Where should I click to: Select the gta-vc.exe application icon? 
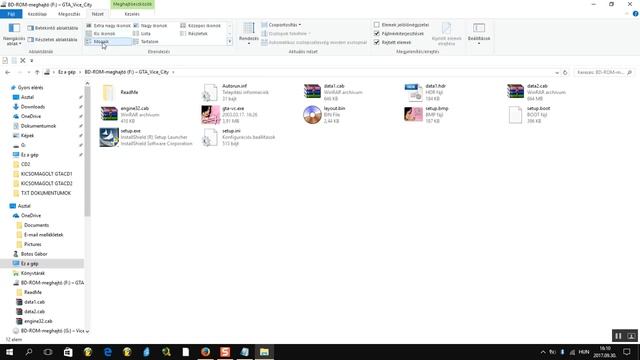[211, 115]
